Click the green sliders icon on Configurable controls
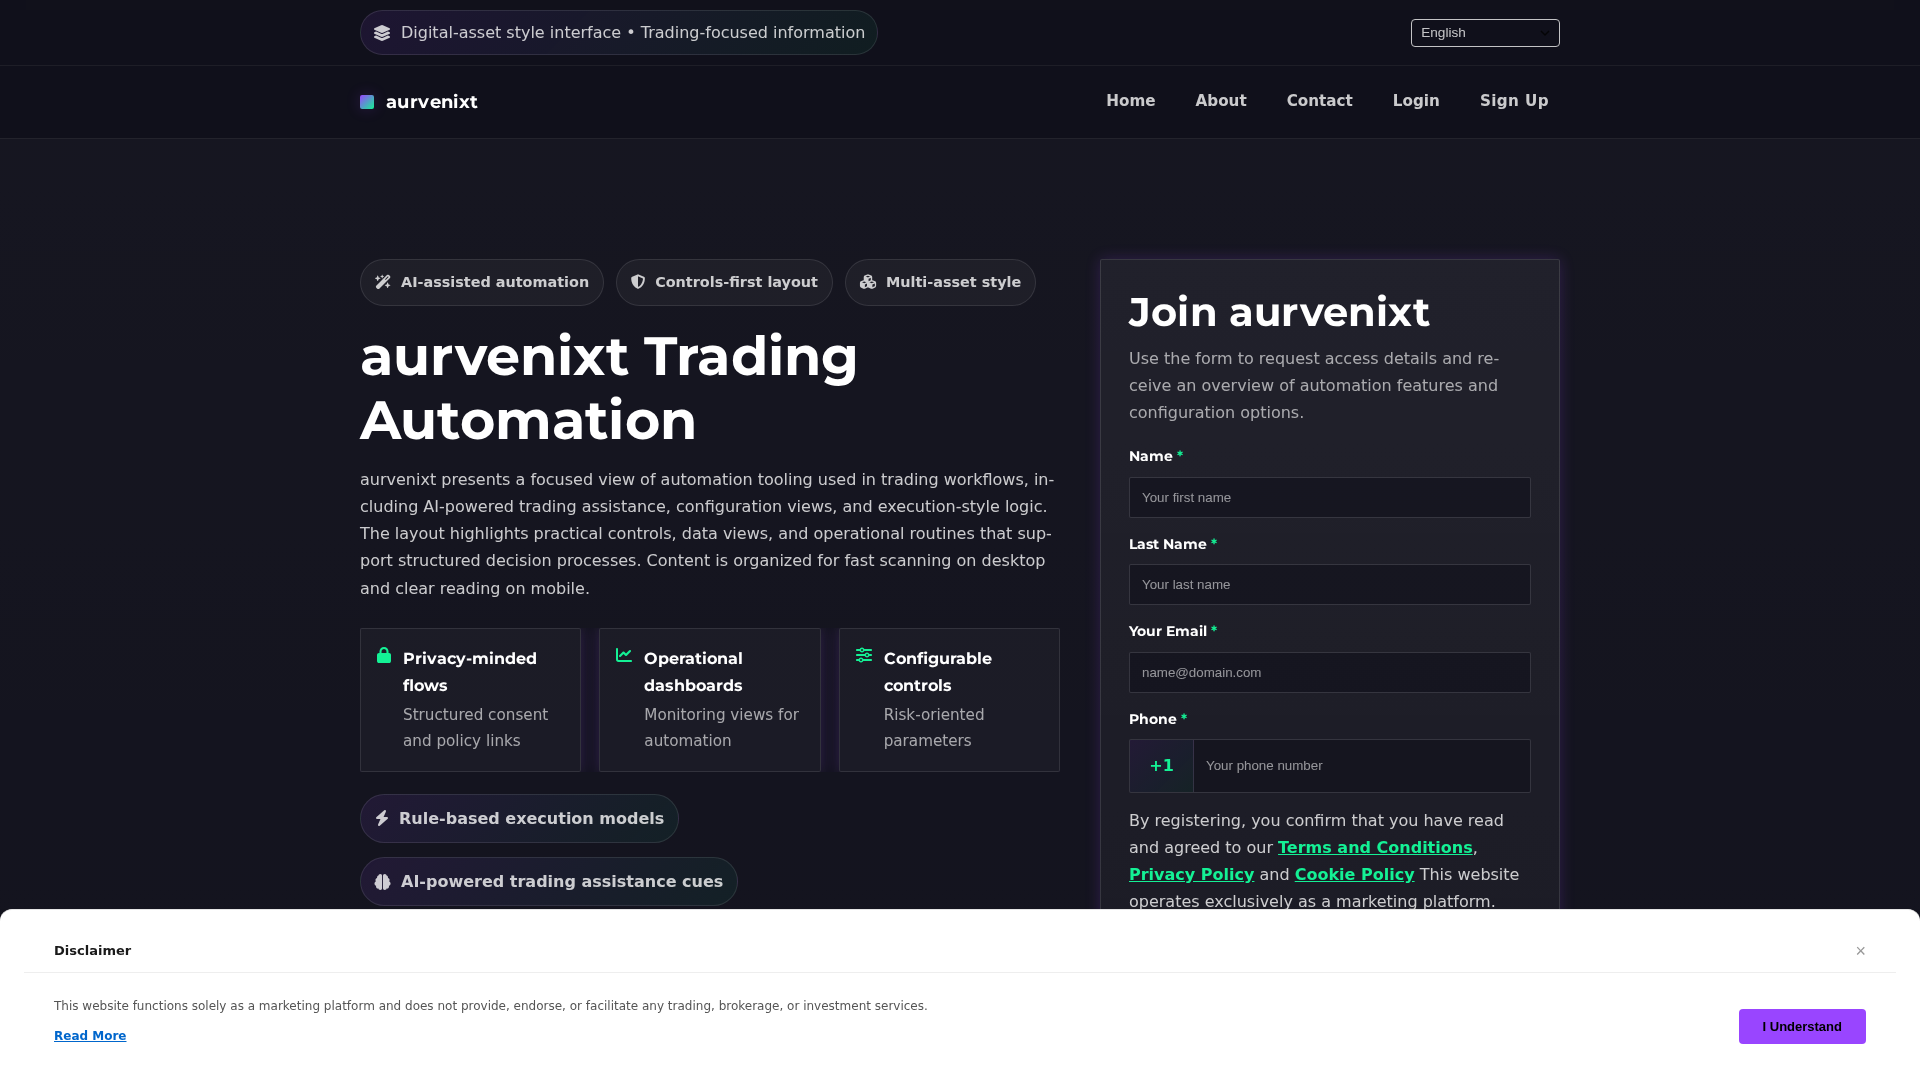This screenshot has width=1920, height=1080. [x=864, y=655]
